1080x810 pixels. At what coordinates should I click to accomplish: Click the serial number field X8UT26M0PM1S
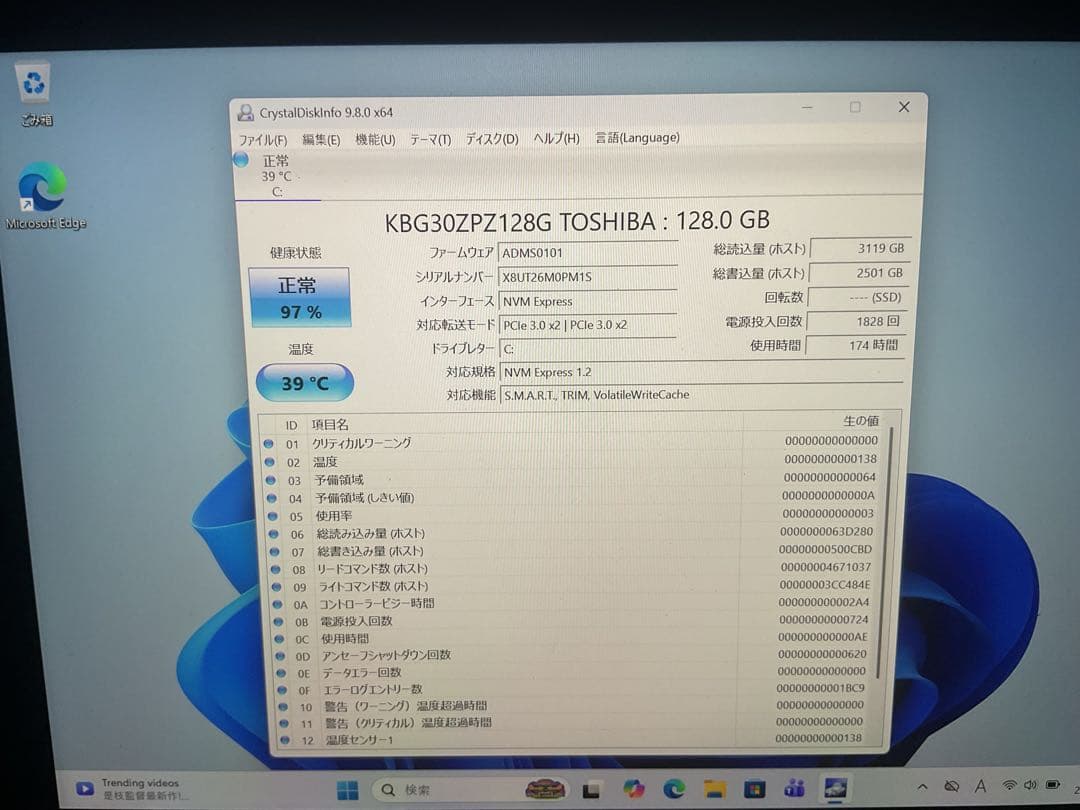[x=587, y=277]
